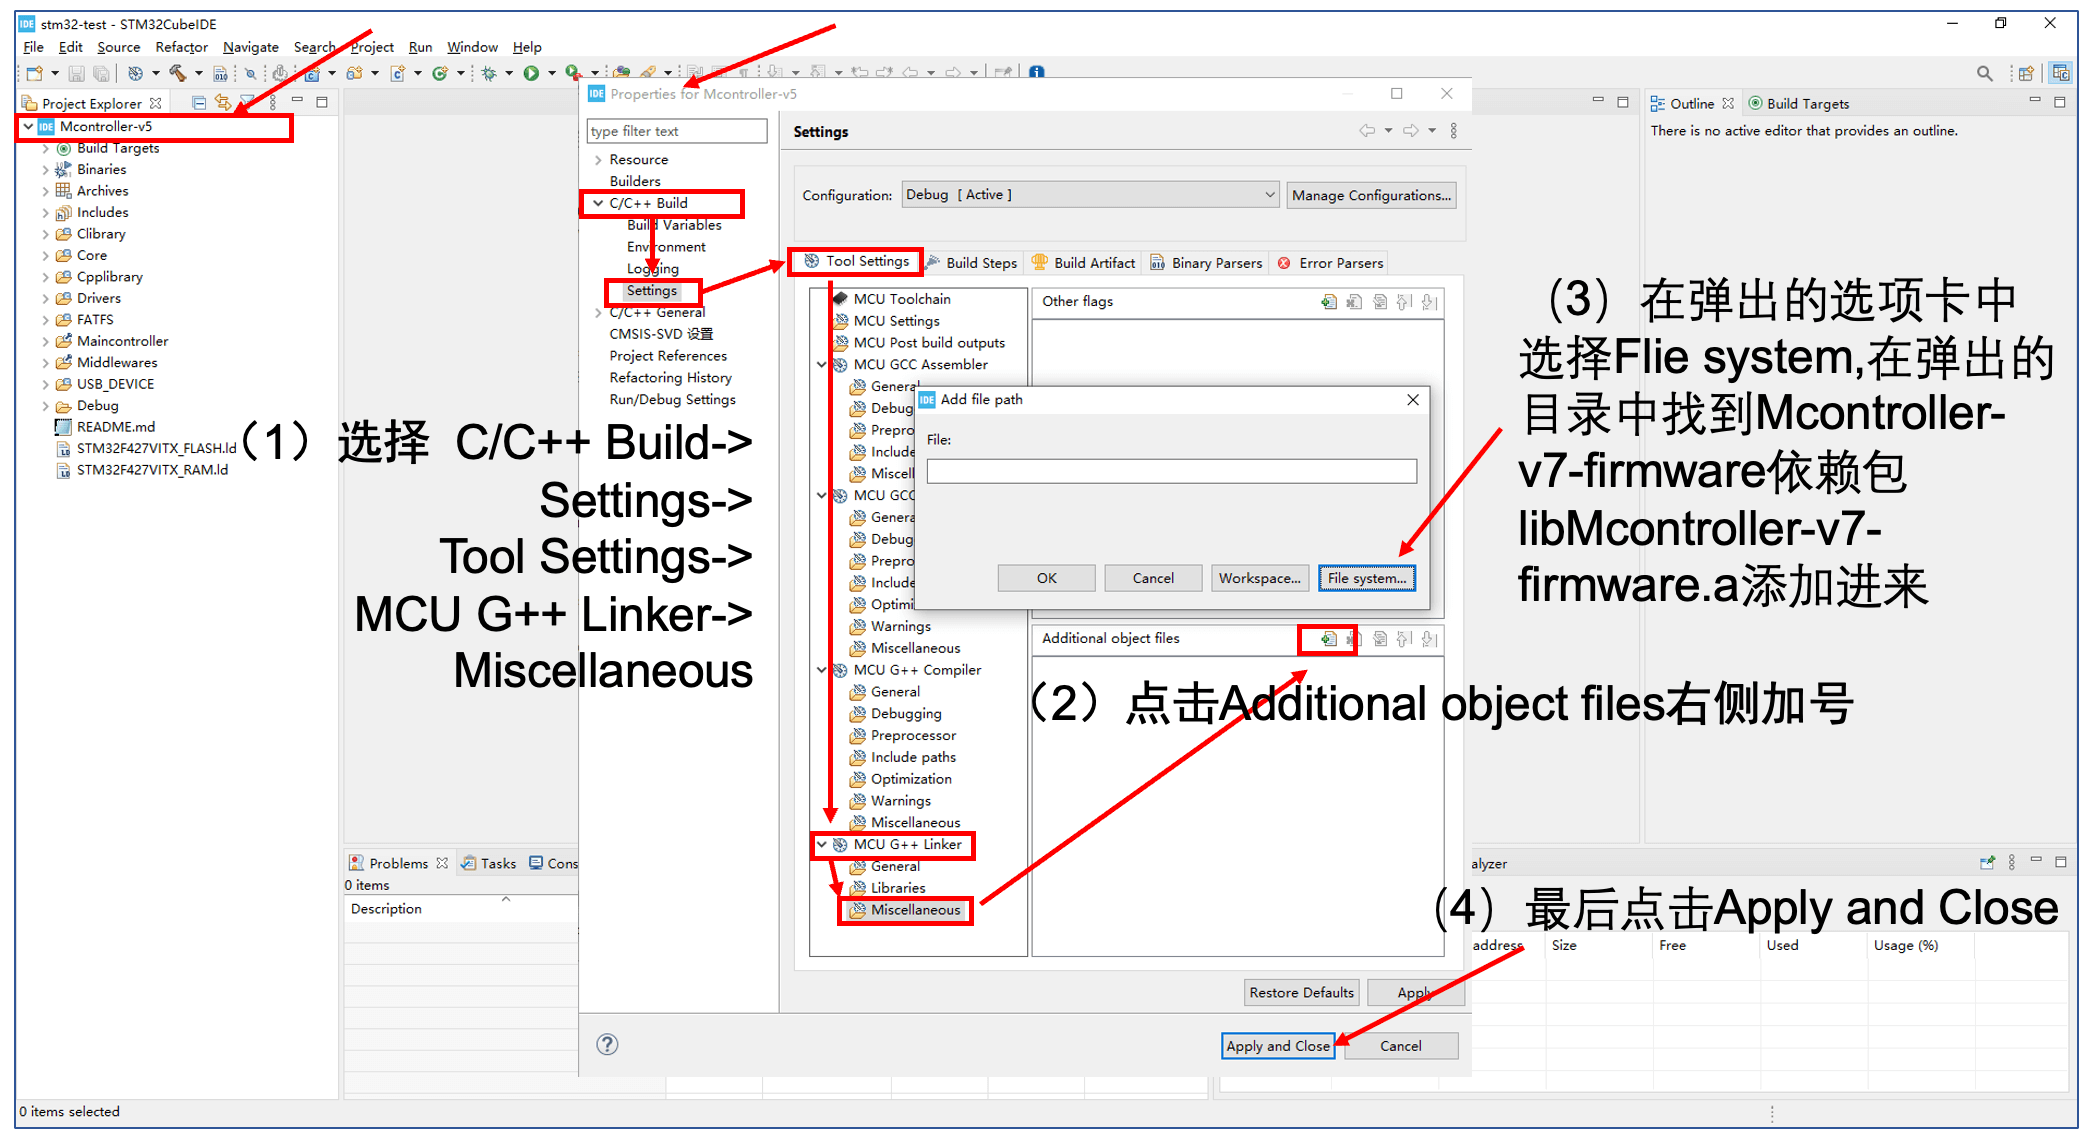Click the toolbar search magnifier icon
The height and width of the screenshot is (1140, 2090).
pyautogui.click(x=1984, y=73)
